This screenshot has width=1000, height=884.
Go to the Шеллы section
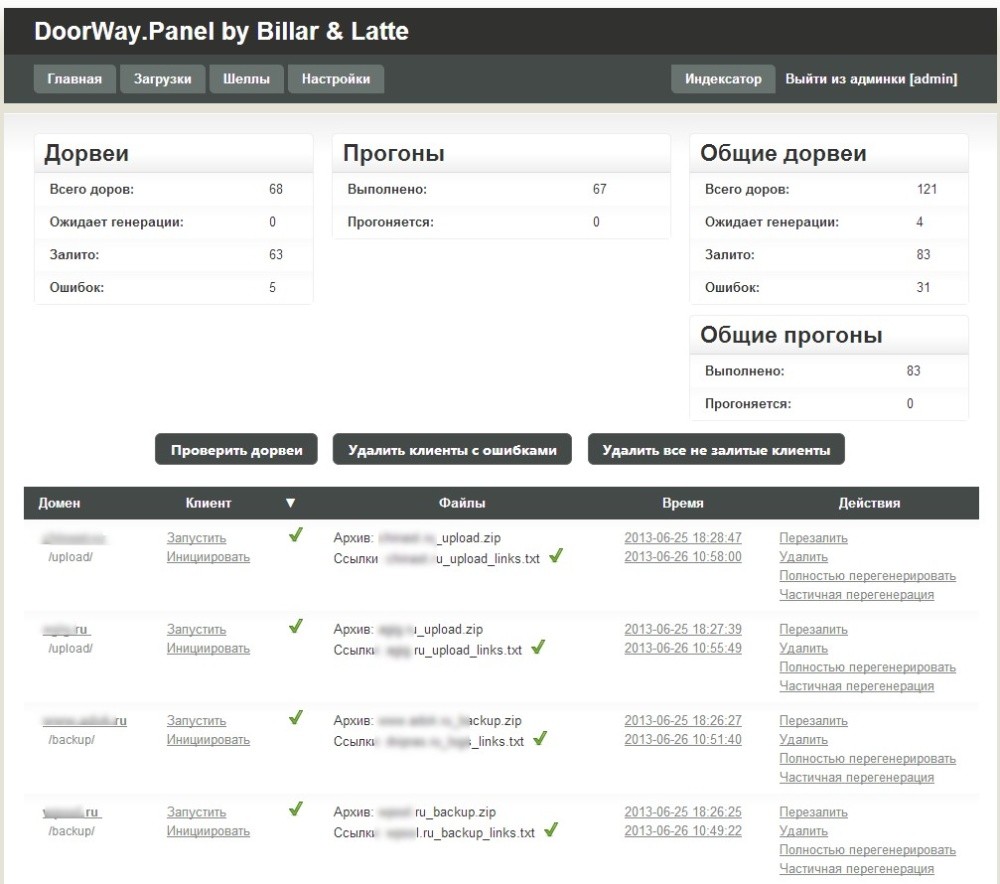(246, 80)
